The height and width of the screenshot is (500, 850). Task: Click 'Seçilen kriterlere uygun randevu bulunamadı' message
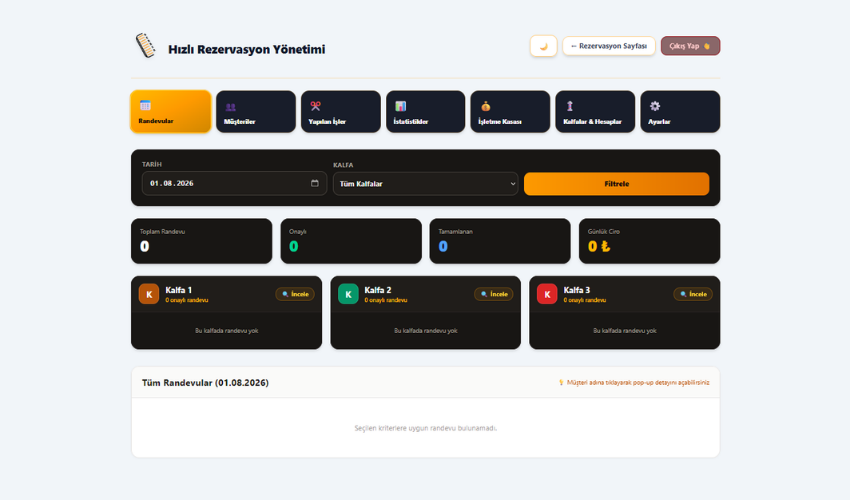point(426,428)
